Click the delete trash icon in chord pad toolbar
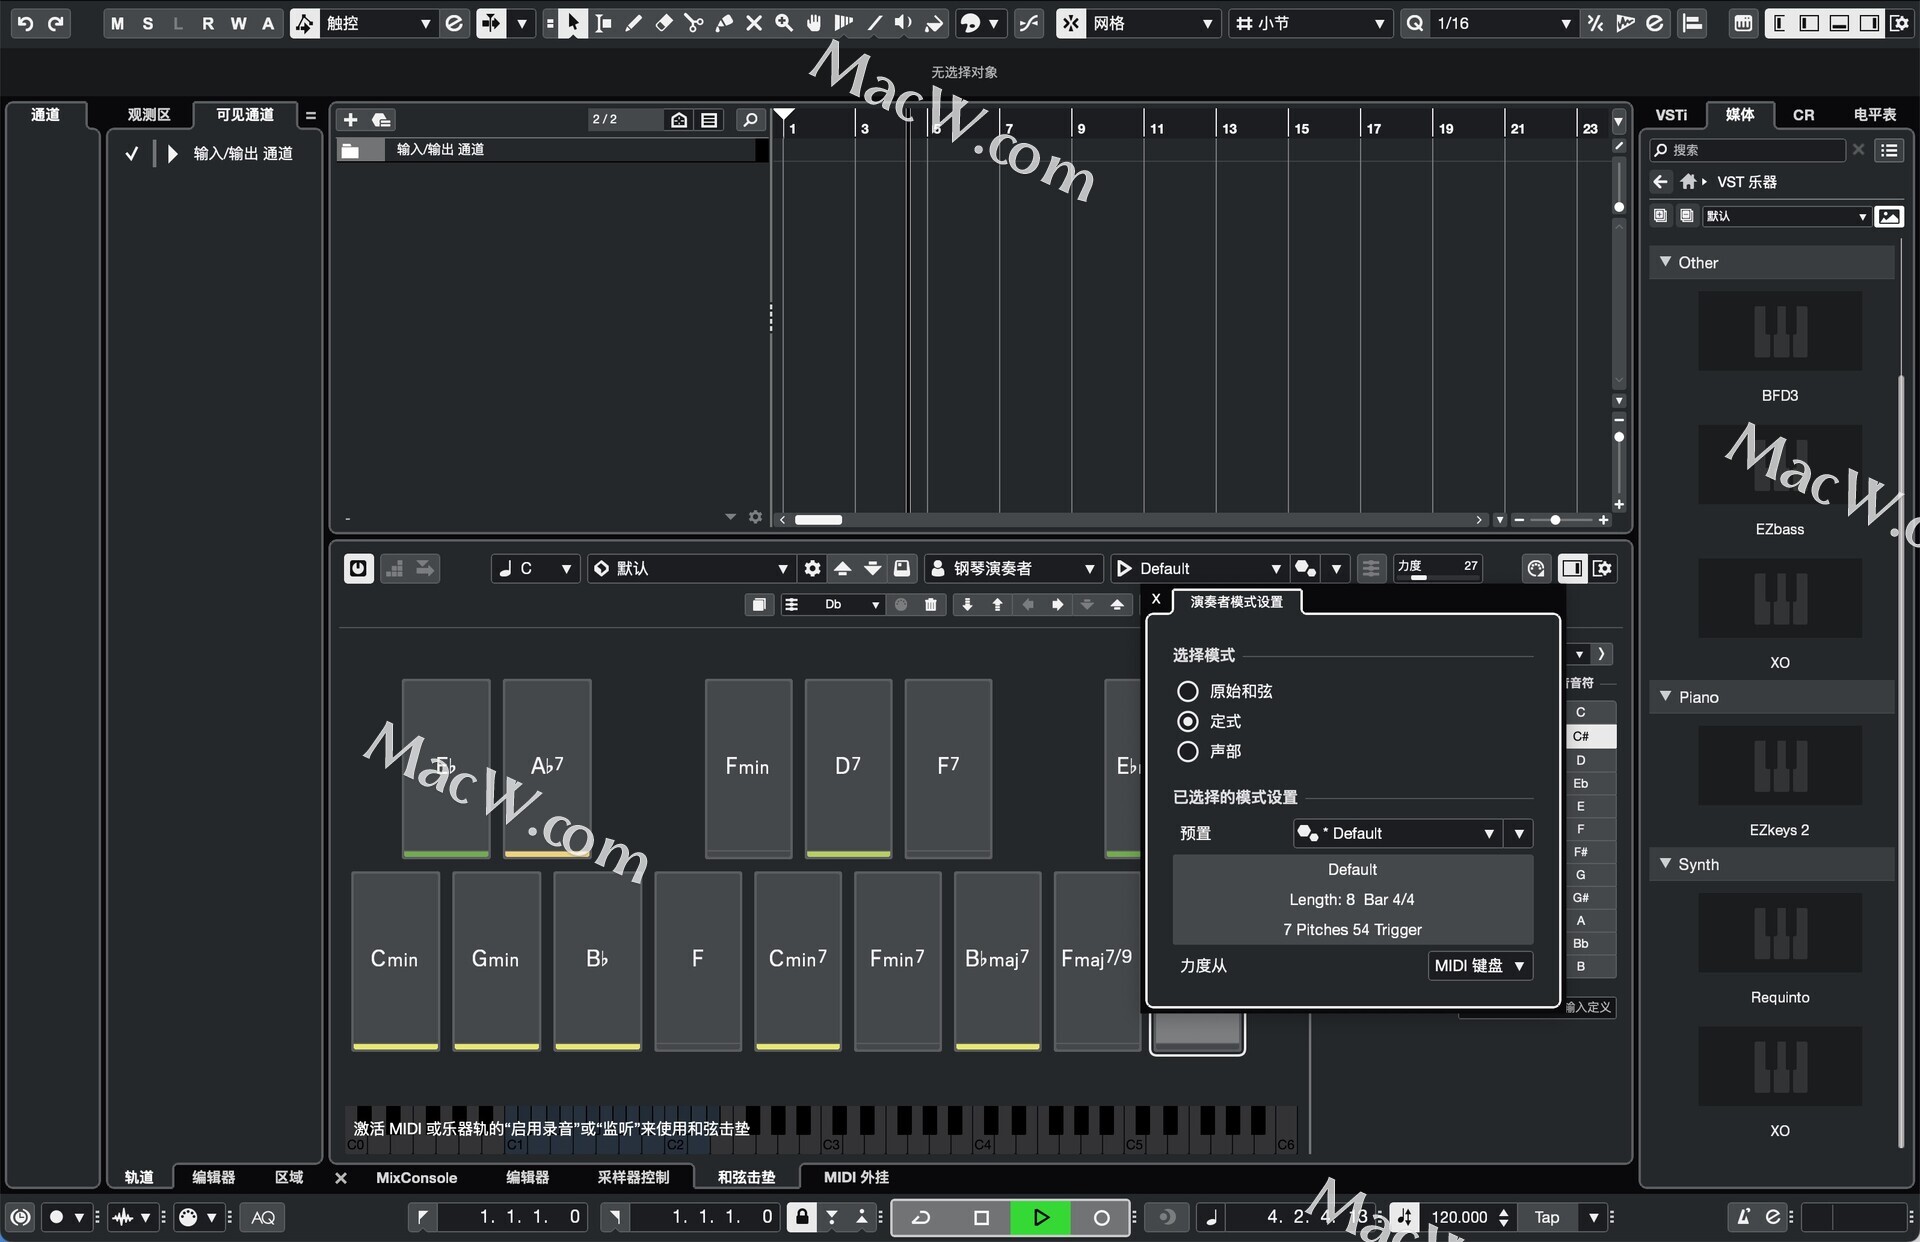 931,604
